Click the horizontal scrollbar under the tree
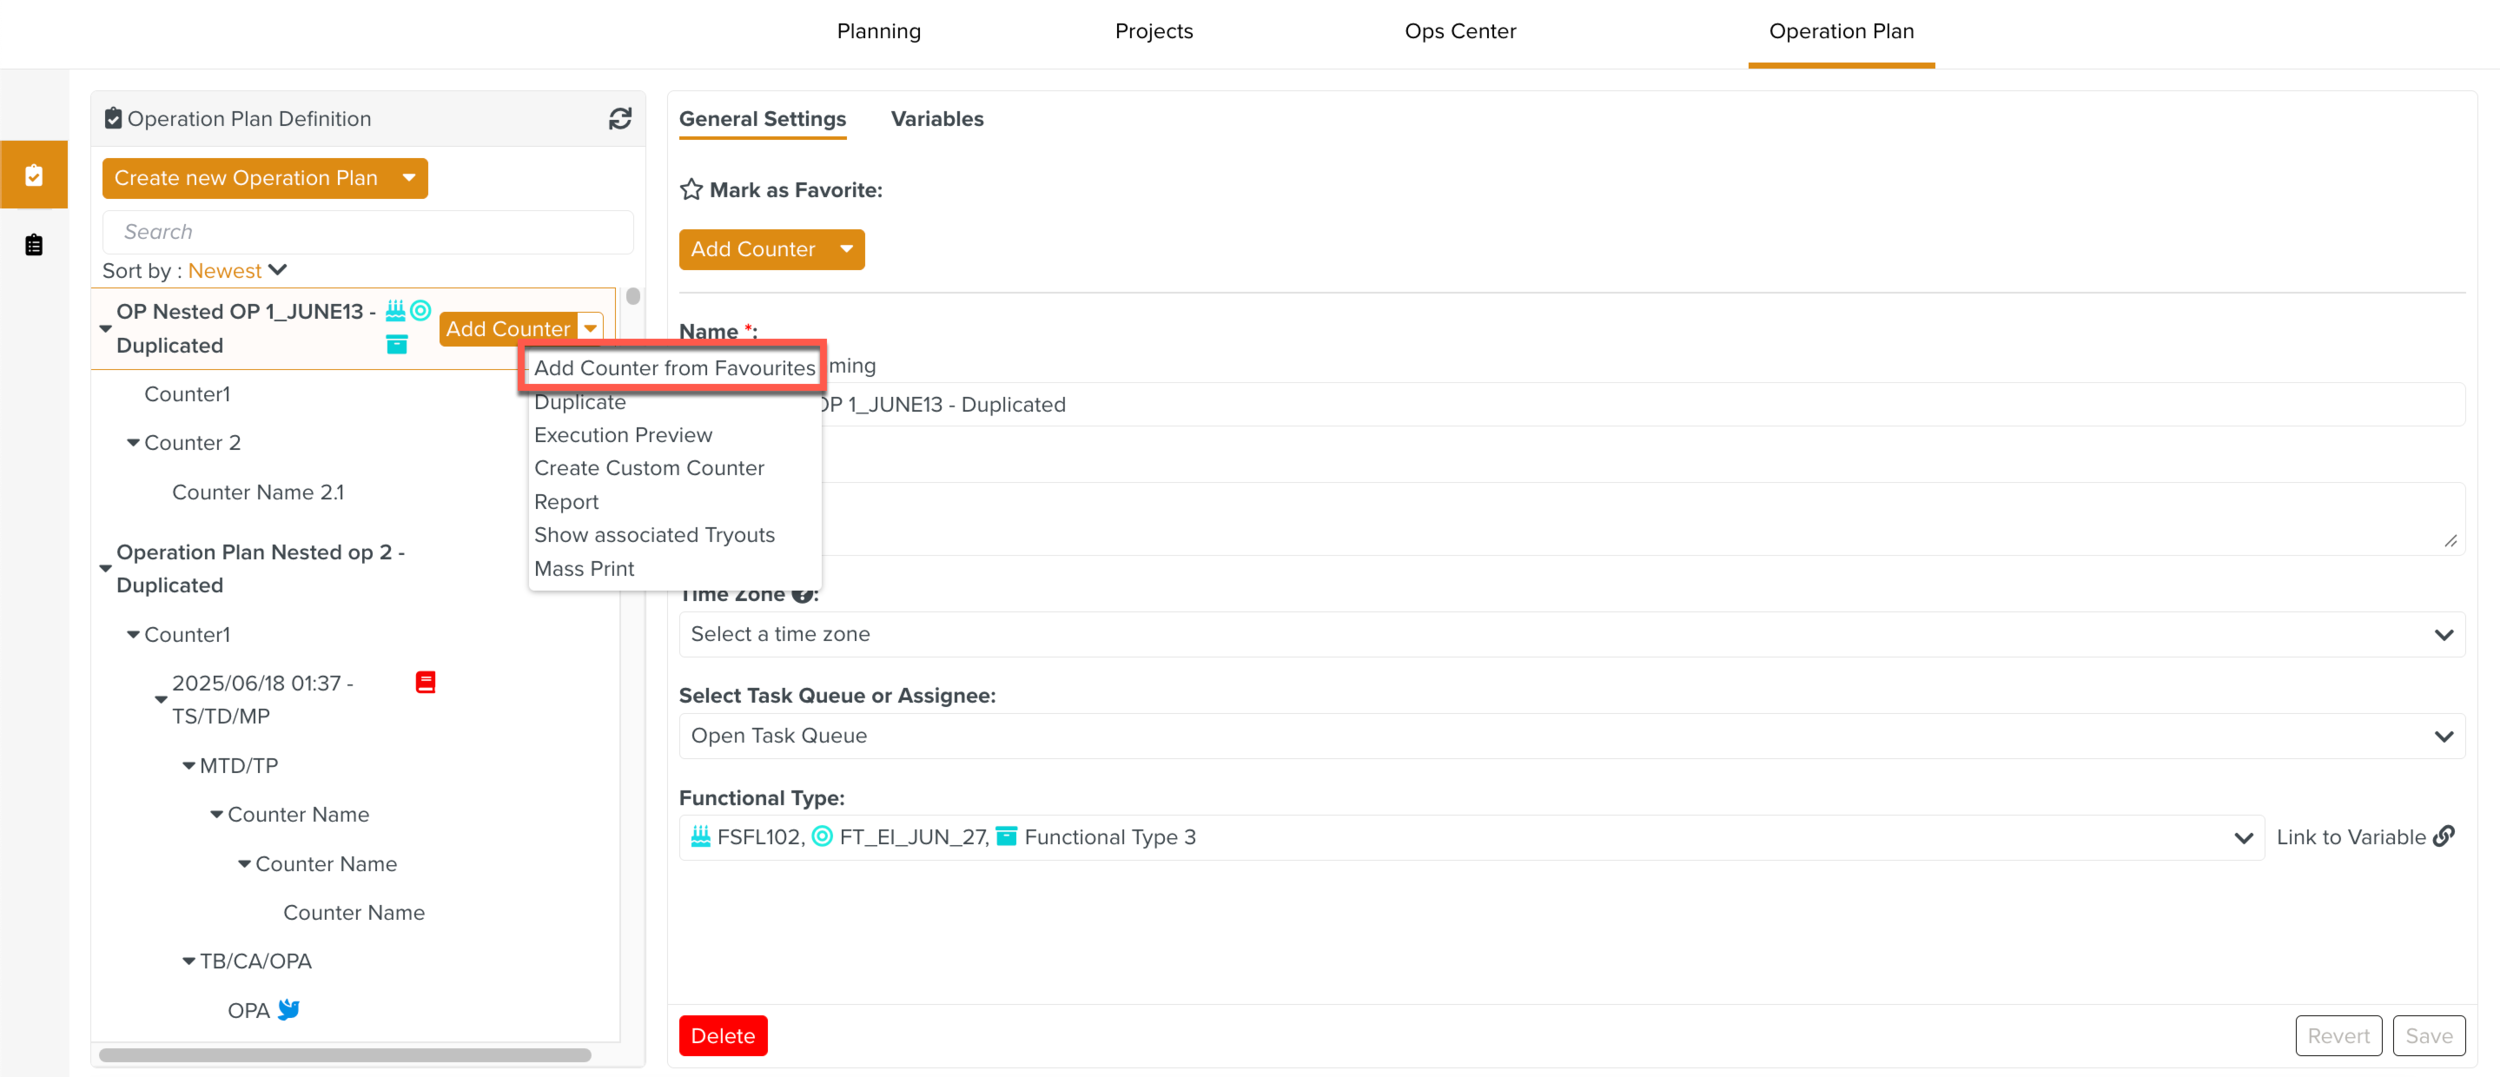This screenshot has height=1077, width=2500. click(x=345, y=1055)
